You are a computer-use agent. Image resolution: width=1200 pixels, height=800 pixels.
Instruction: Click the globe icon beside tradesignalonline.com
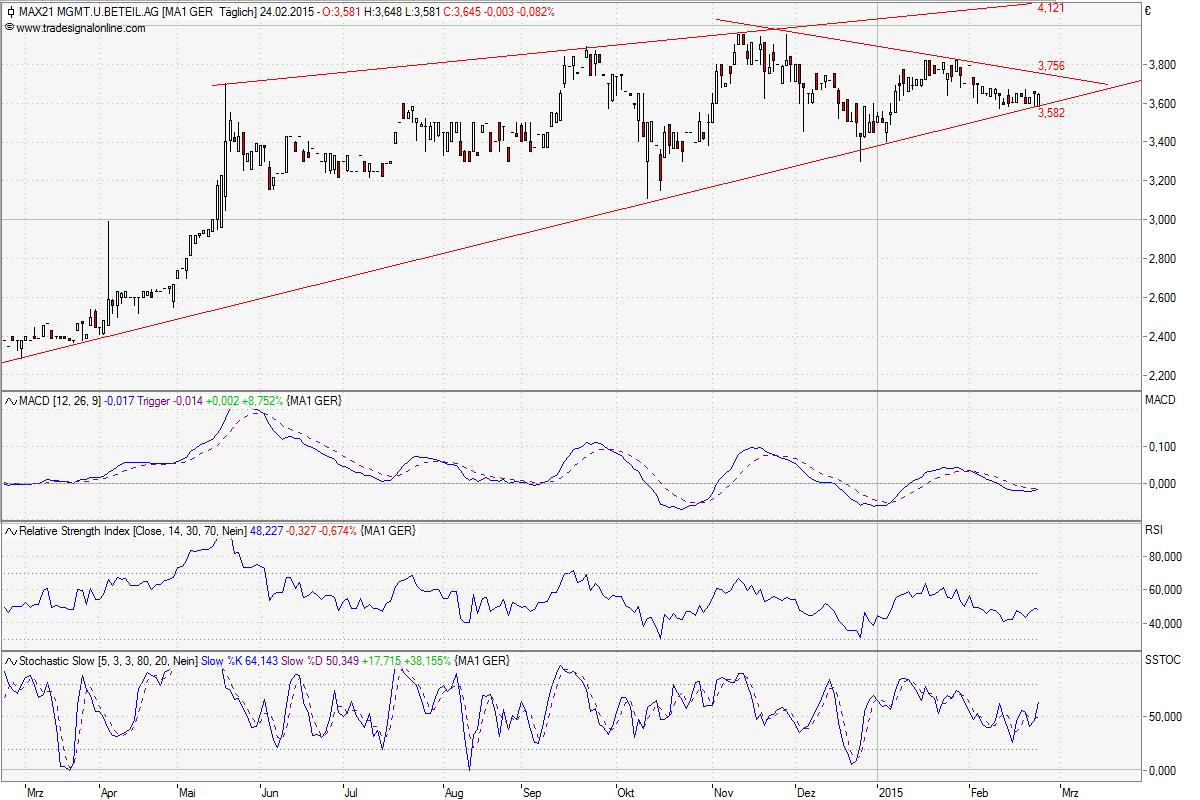pyautogui.click(x=9, y=28)
